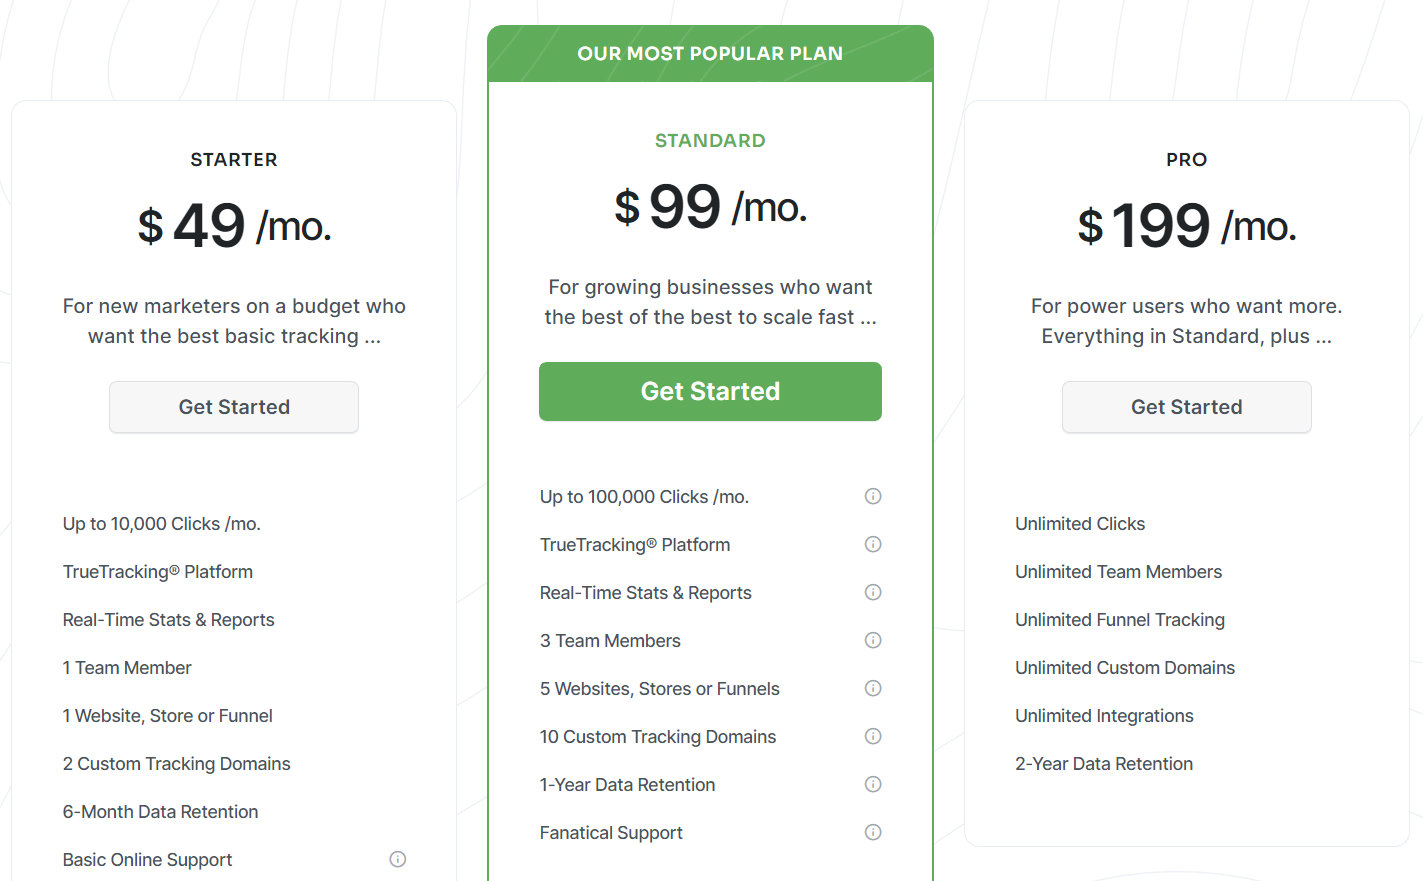Click 2-Year Data Retention in Pro plan
This screenshot has height=881, width=1423.
pyautogui.click(x=1104, y=764)
